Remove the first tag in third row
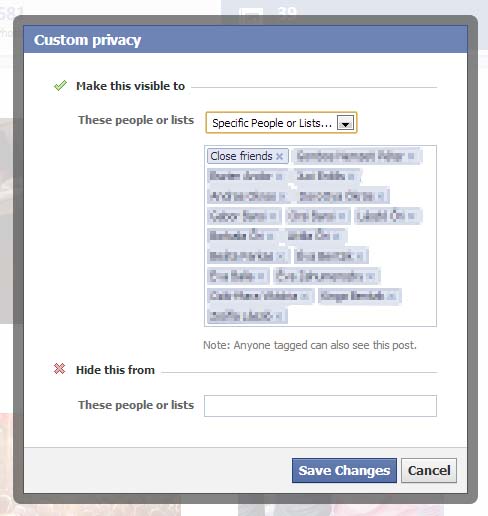Screen dimensions: 488x516 (282, 196)
